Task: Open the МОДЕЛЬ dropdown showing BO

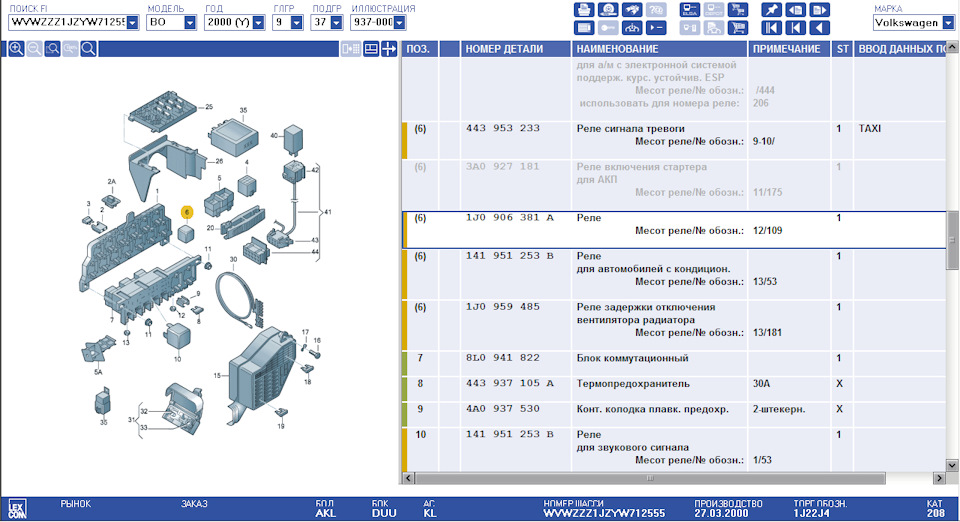Action: (x=190, y=23)
